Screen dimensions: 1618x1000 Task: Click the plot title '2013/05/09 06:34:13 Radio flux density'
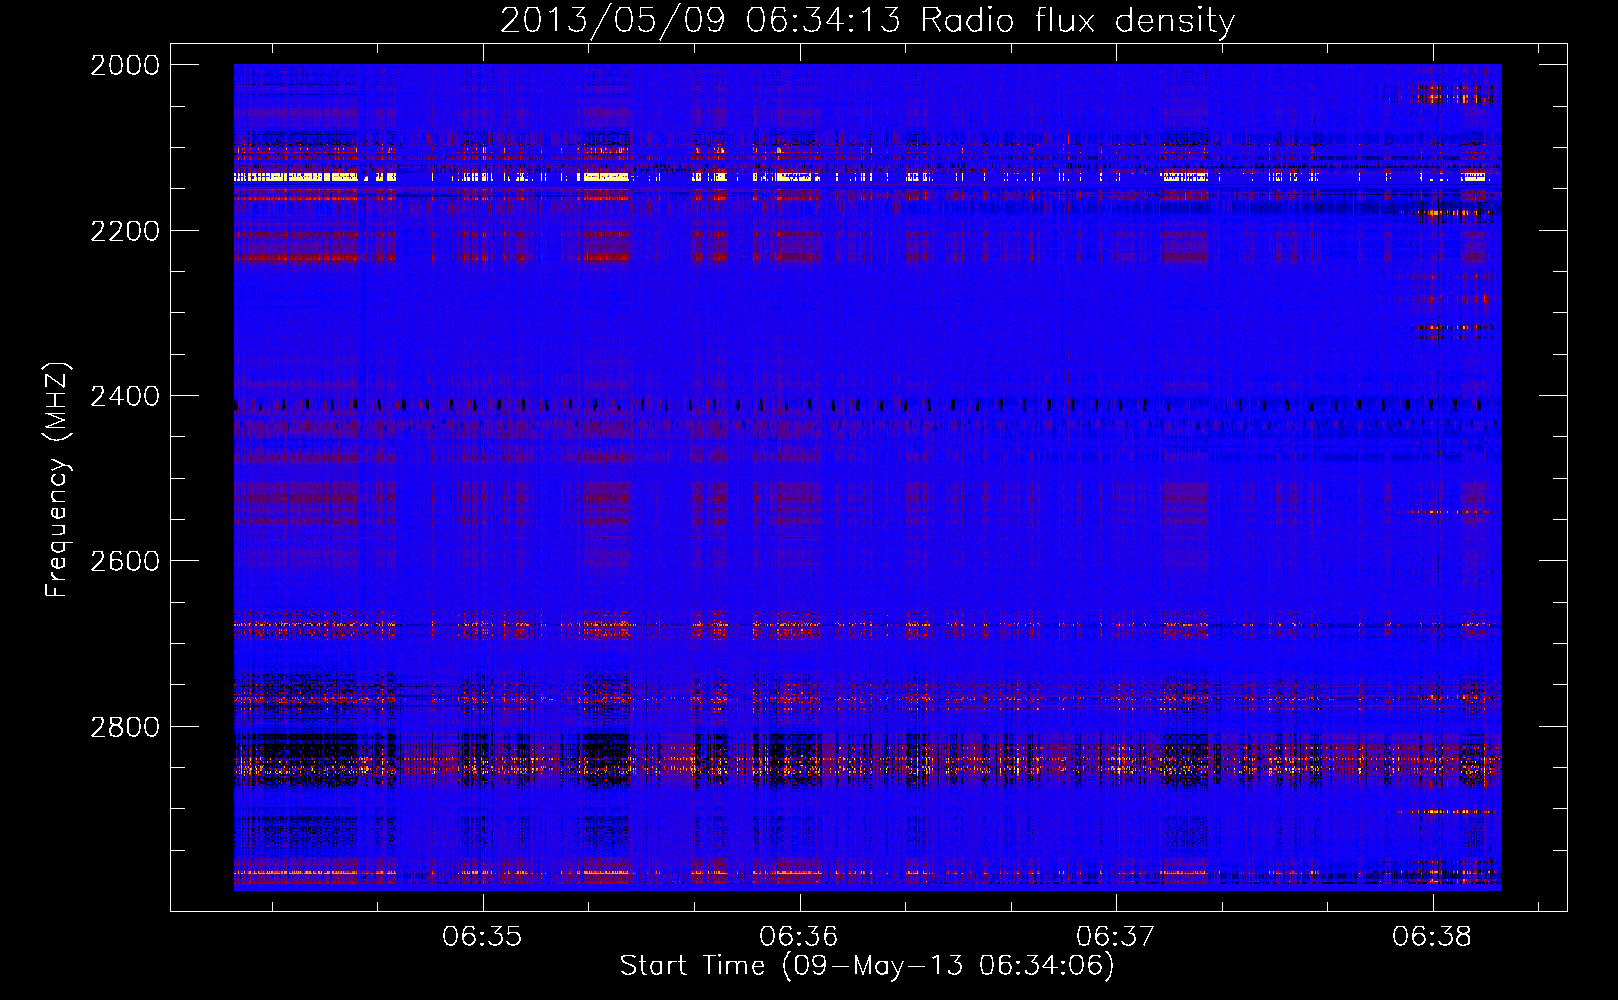tap(867, 20)
